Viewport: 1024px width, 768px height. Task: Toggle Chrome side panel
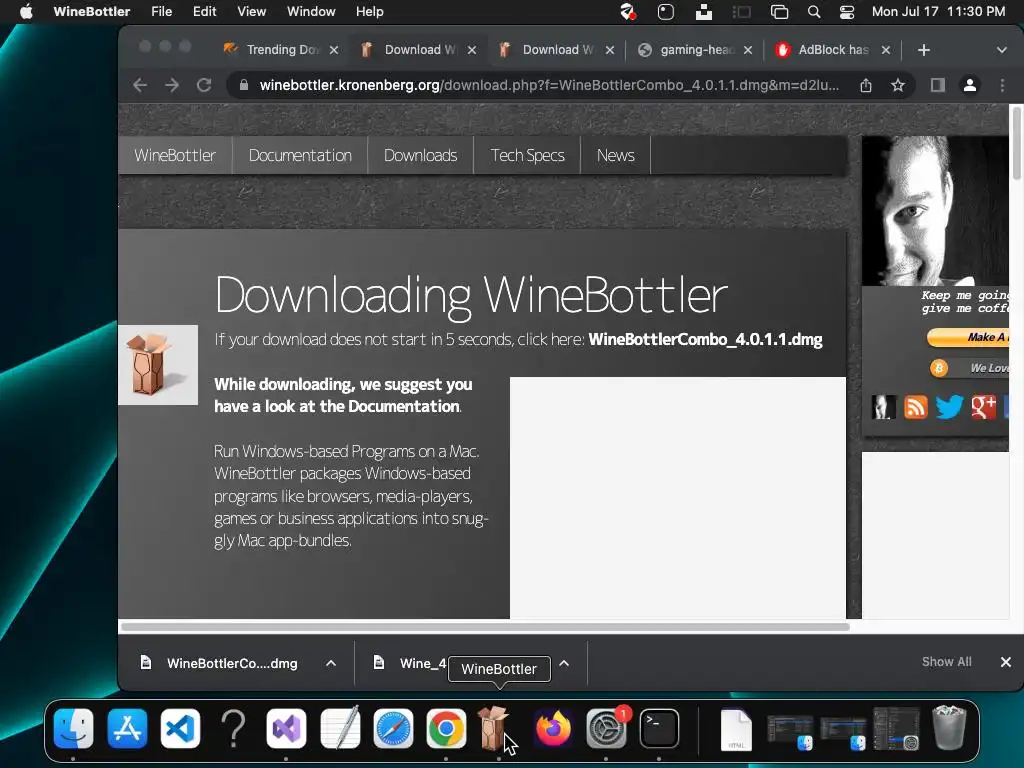[938, 85]
